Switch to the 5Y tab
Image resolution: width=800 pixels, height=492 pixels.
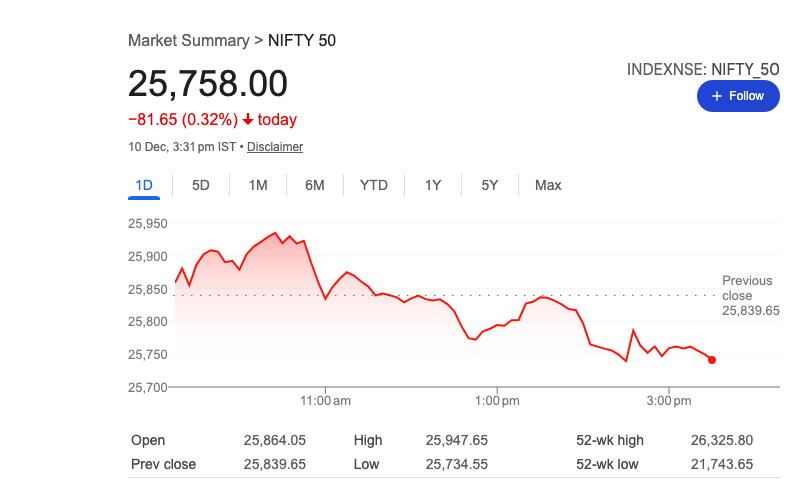489,185
